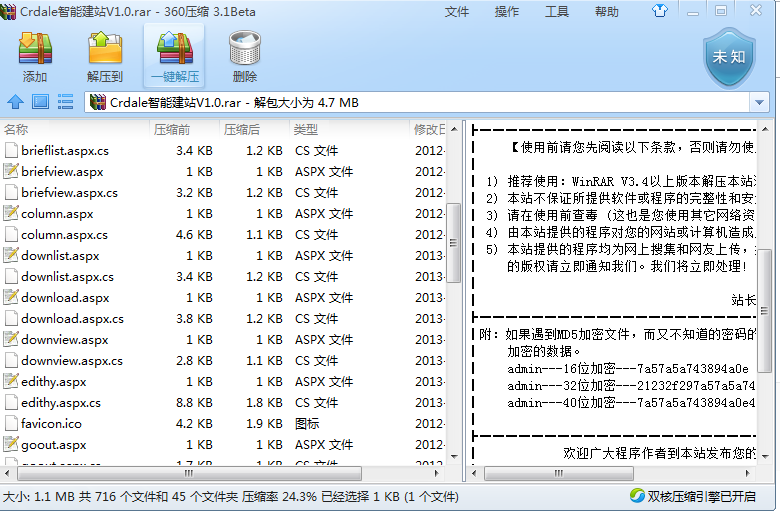
Task: Click 3.8 KB size of download.aspx.cs
Action: pos(194,318)
